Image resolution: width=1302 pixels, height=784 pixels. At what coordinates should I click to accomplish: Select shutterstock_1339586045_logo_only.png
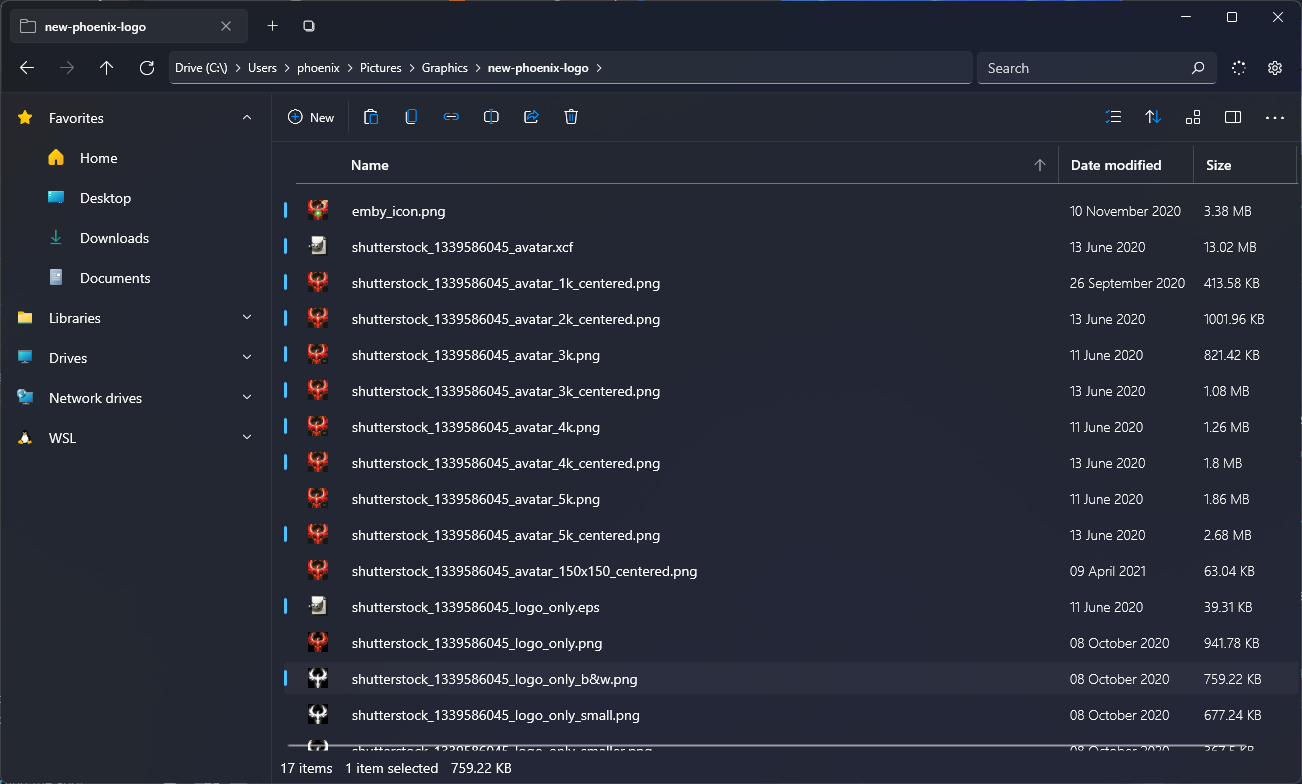pyautogui.click(x=790, y=643)
